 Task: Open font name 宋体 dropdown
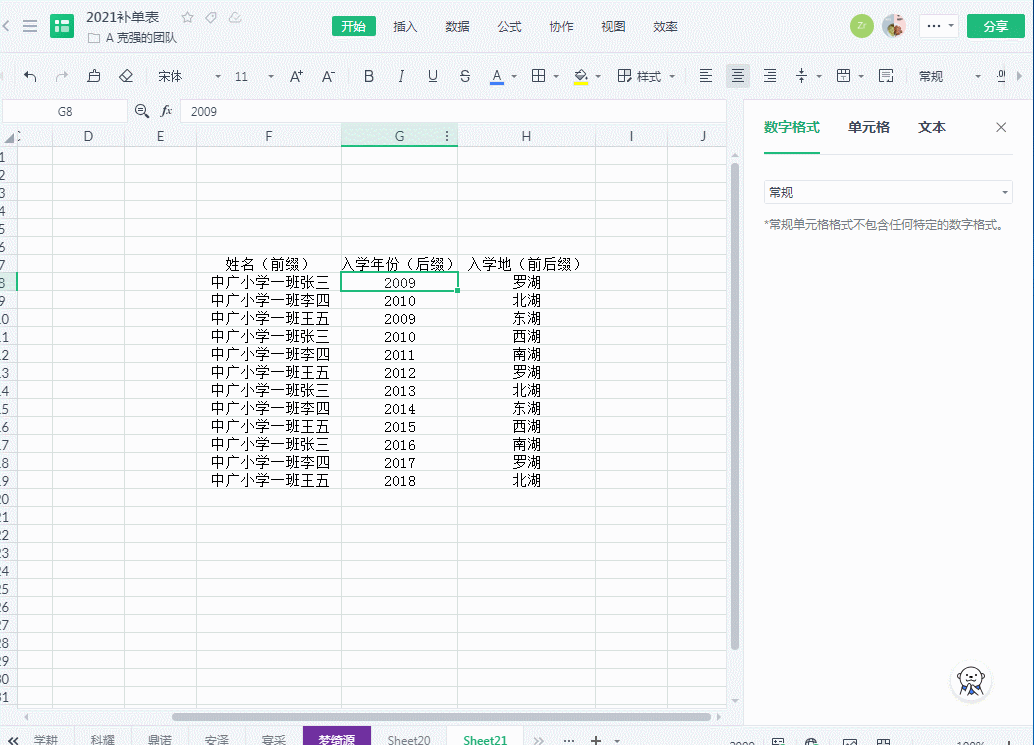click(x=189, y=76)
